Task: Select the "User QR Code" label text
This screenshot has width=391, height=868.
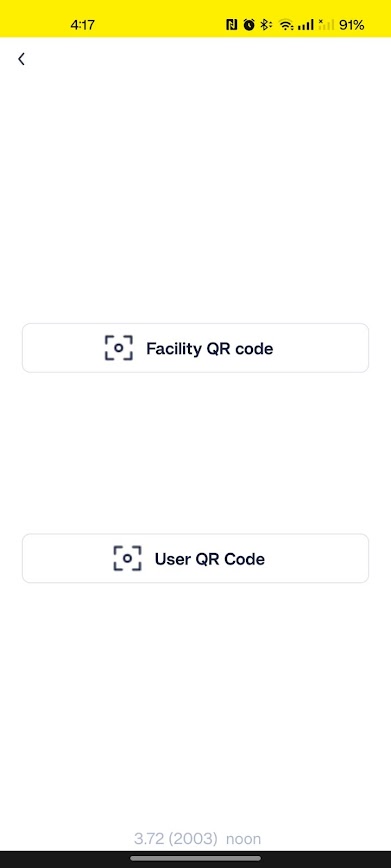Action: tap(210, 559)
